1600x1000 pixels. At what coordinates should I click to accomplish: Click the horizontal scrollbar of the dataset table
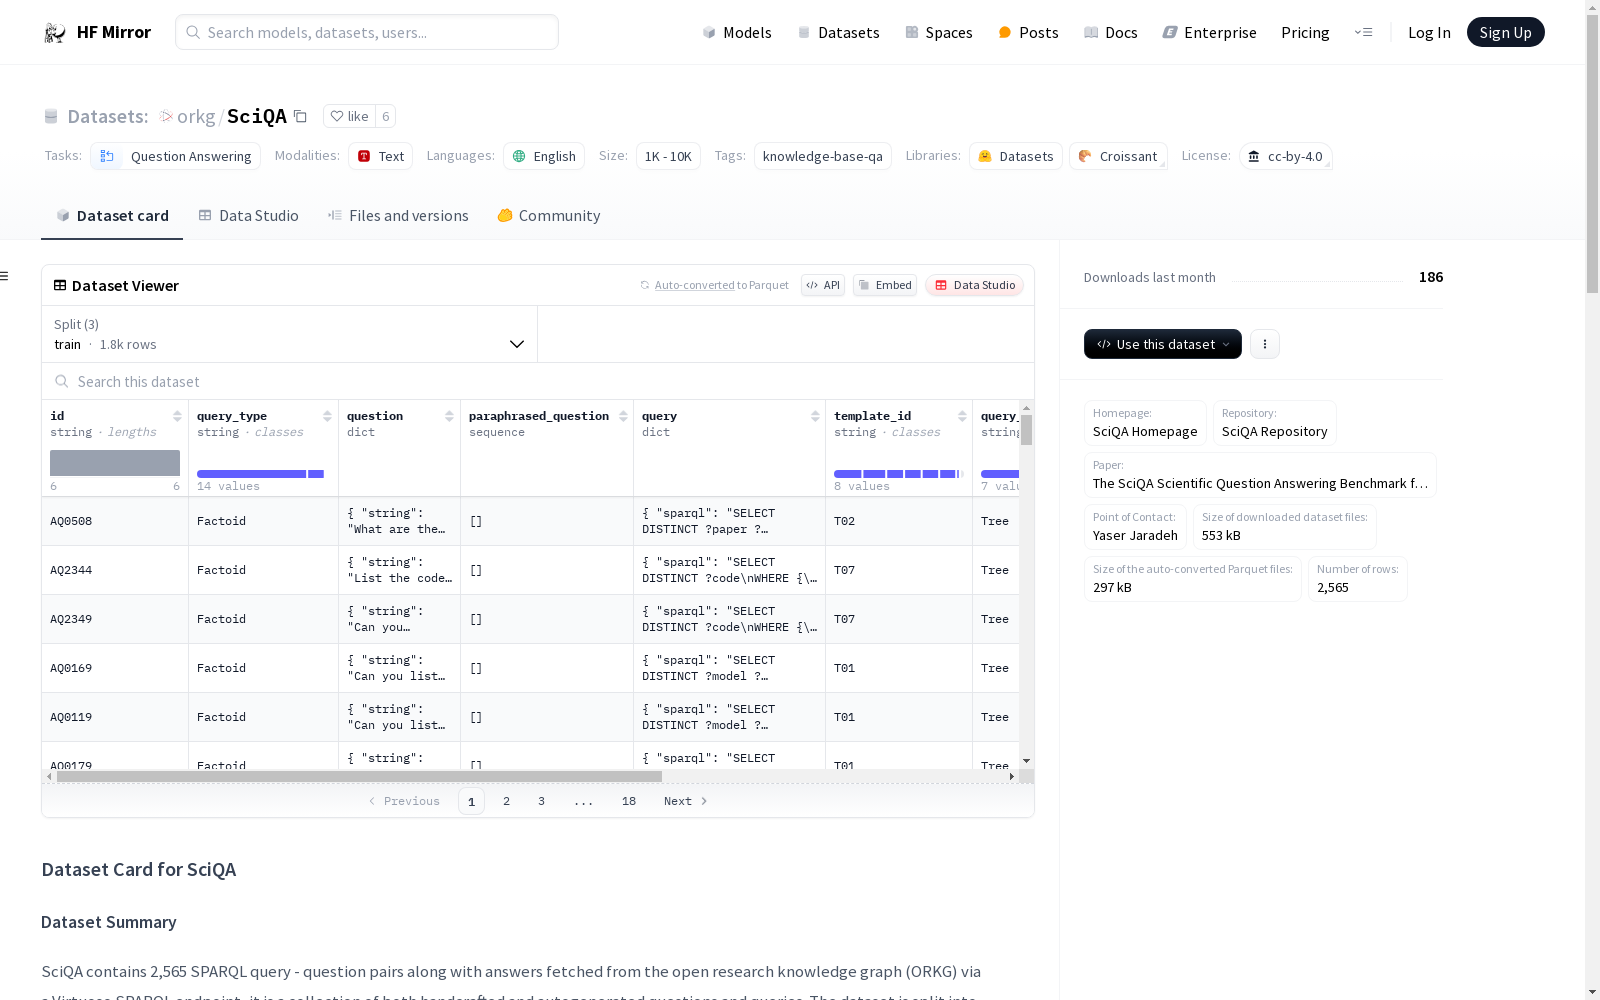click(x=359, y=776)
